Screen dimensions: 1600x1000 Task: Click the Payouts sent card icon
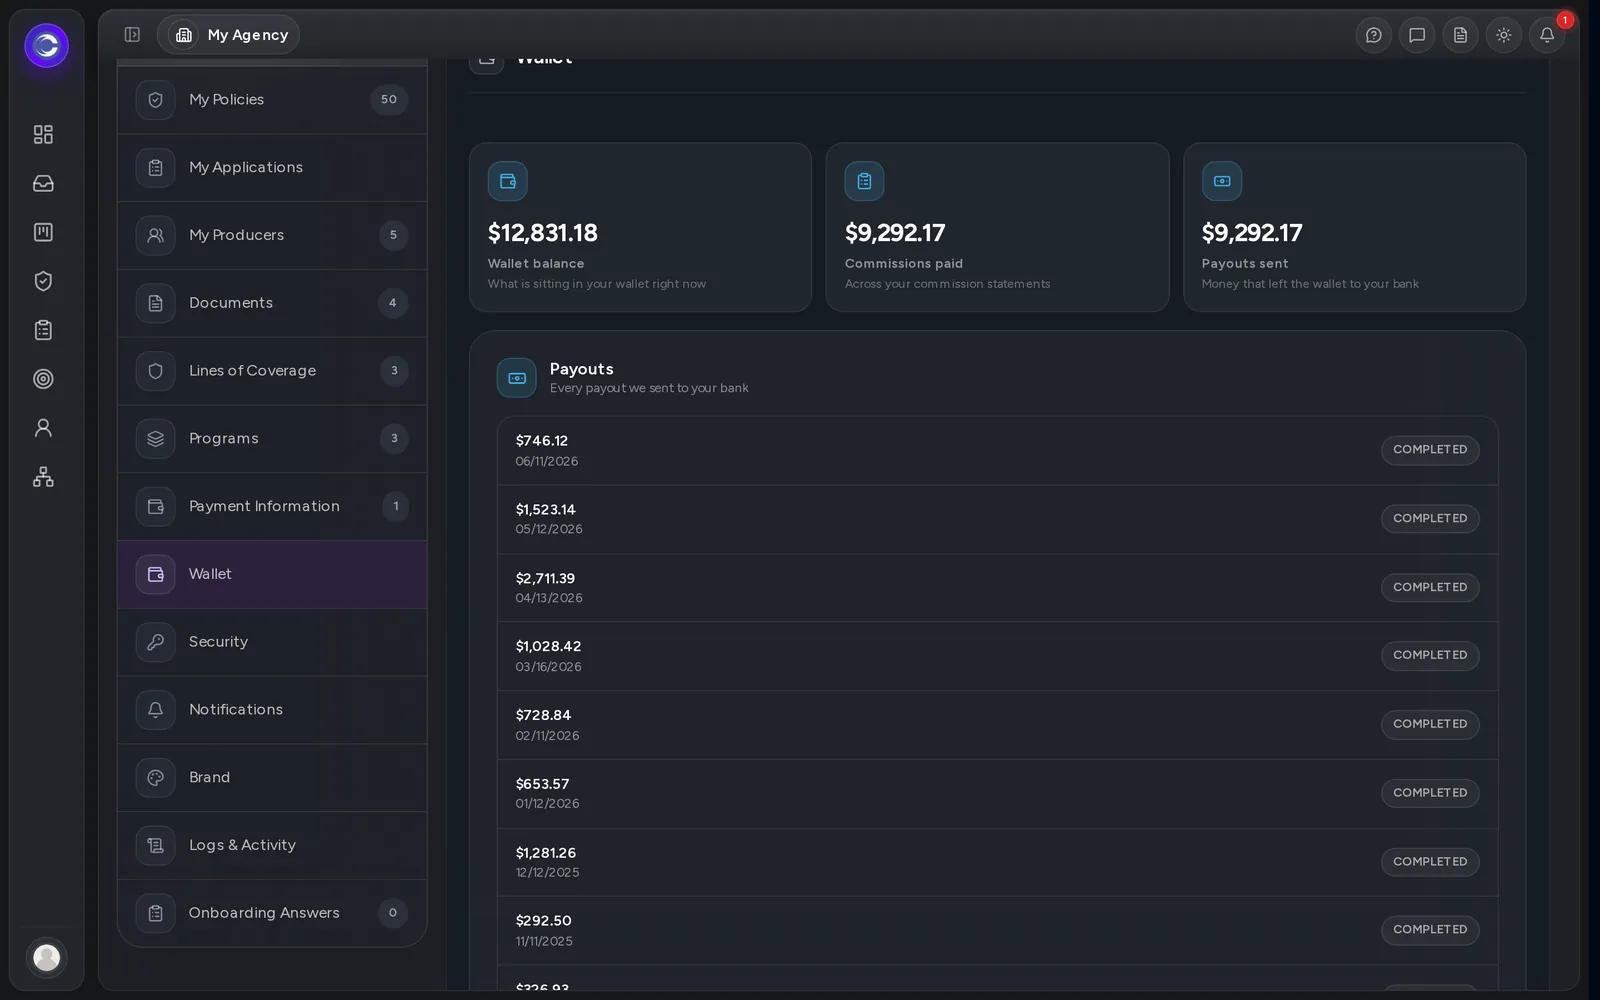(x=1222, y=181)
